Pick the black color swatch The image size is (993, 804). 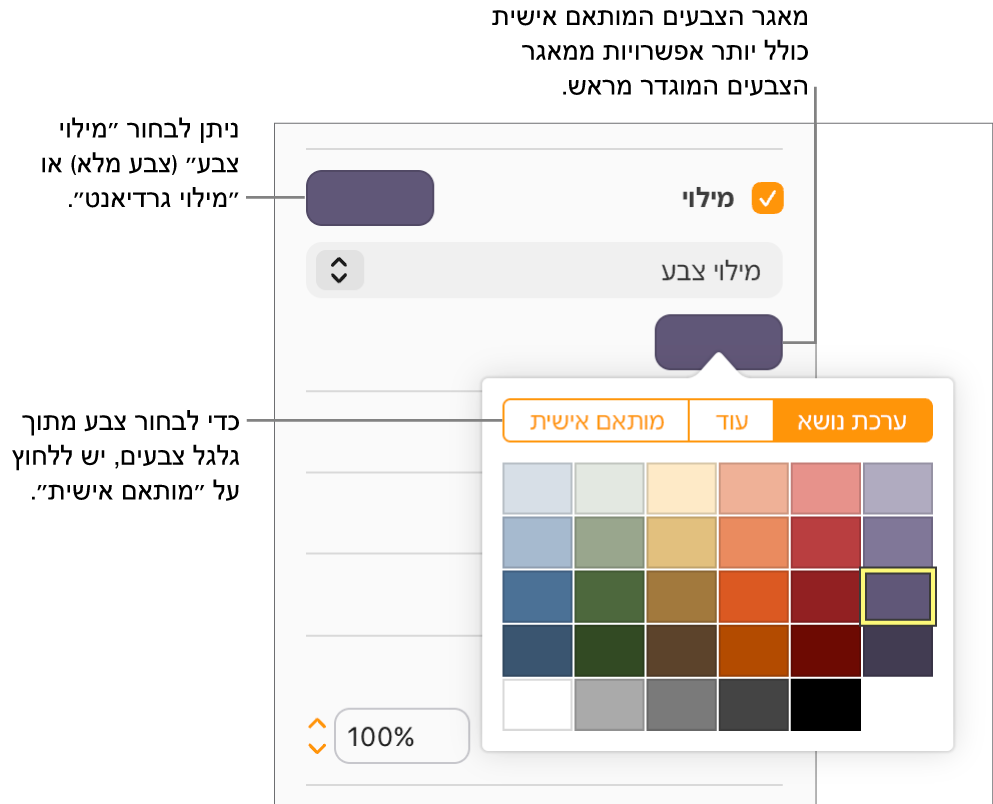coord(826,705)
